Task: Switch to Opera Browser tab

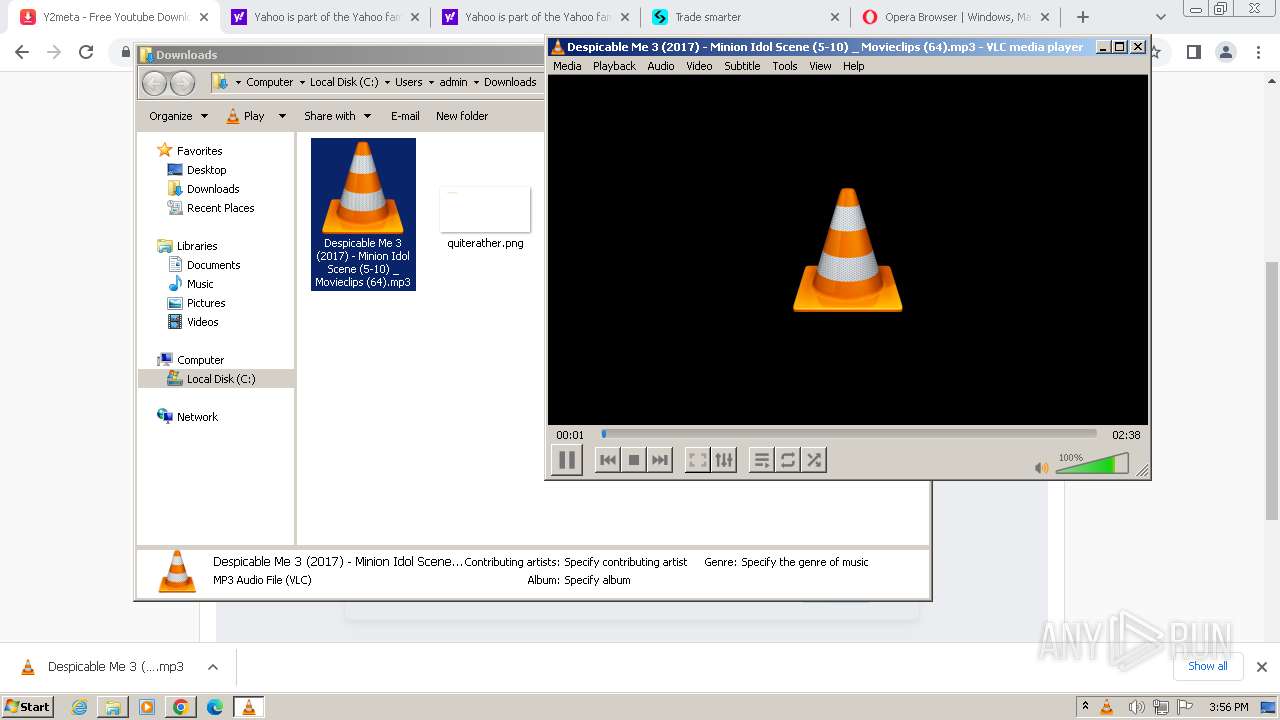Action: (x=955, y=17)
